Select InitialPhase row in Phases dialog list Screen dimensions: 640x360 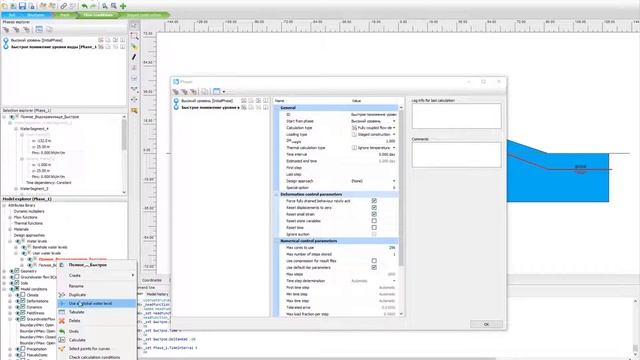tap(220, 100)
